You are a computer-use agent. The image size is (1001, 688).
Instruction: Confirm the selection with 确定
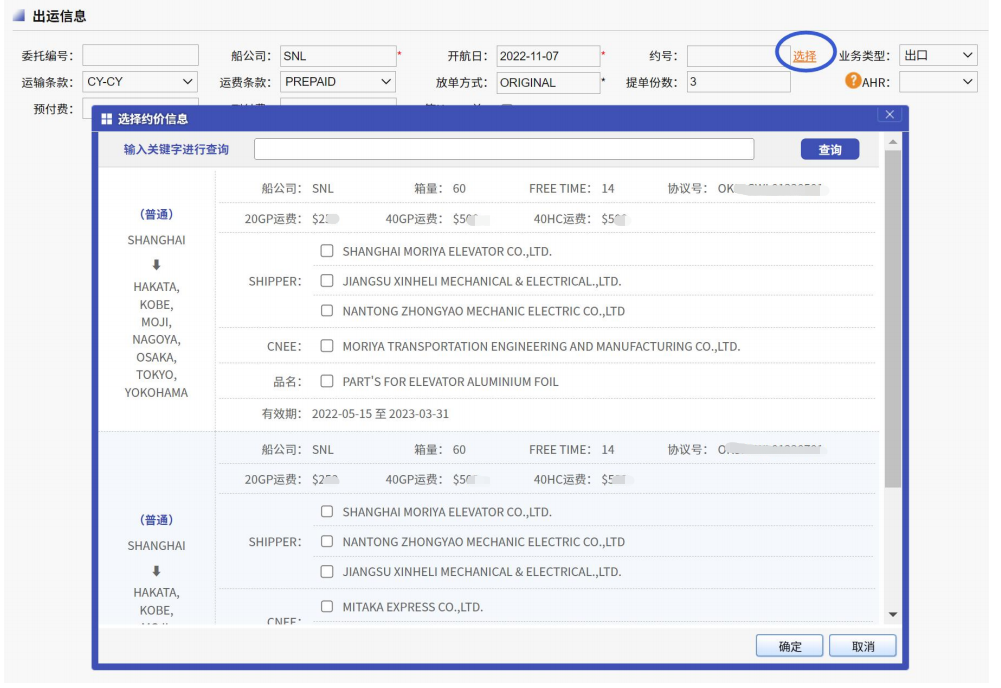[x=789, y=646]
